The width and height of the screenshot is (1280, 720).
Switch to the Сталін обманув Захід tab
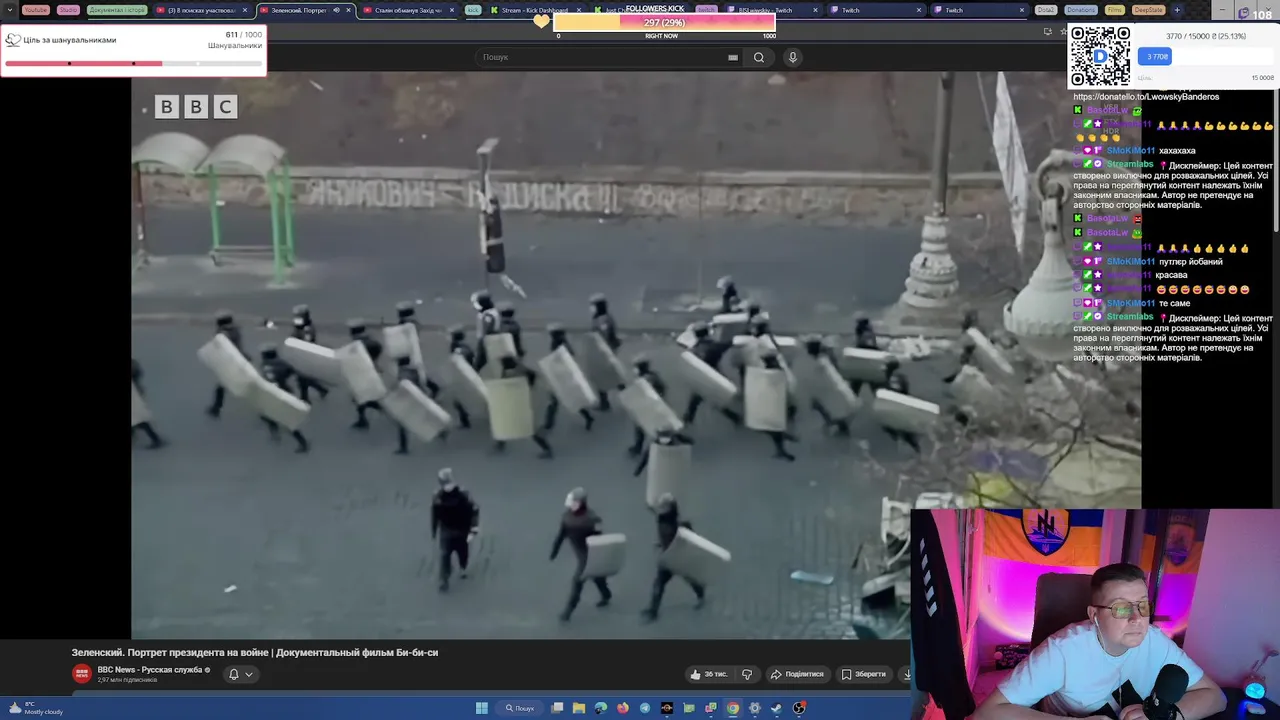pos(408,10)
